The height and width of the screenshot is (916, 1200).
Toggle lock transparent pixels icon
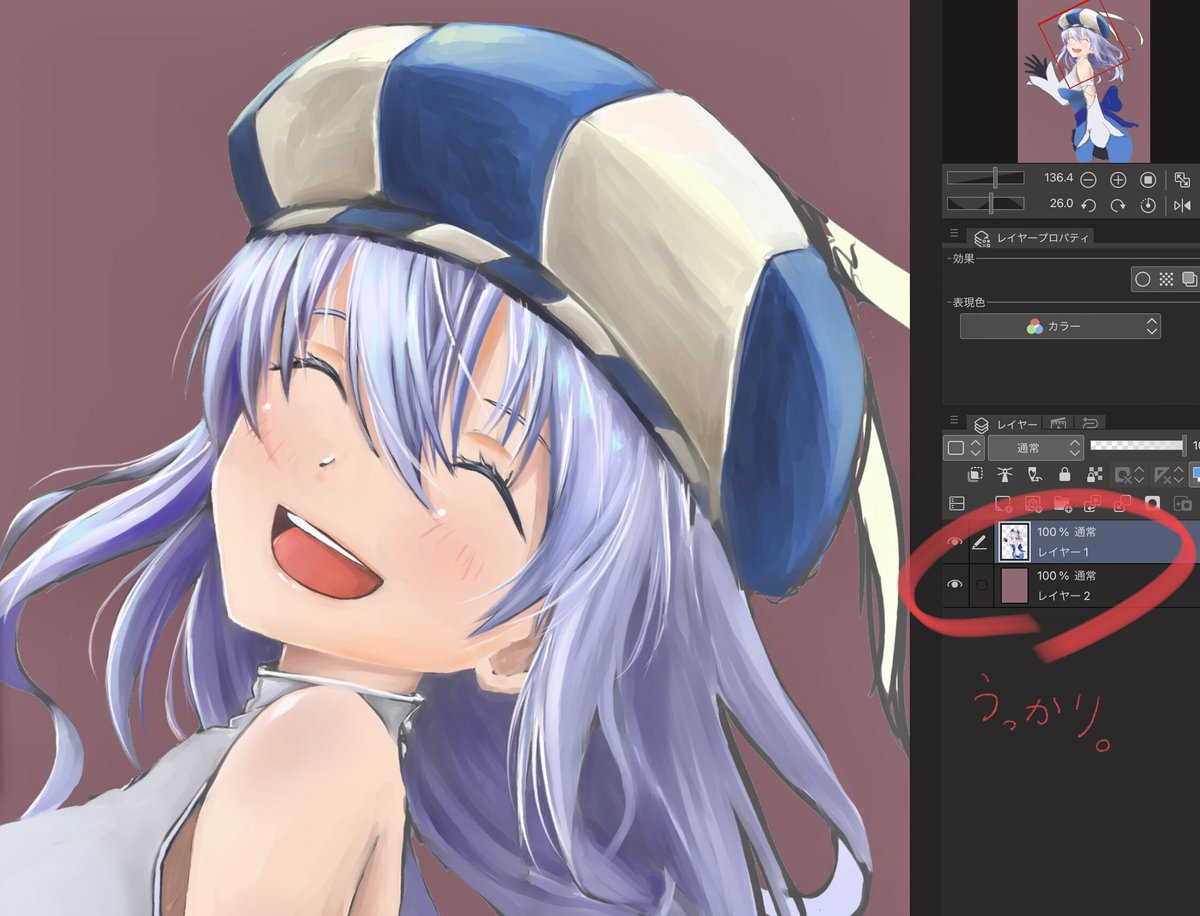(1094, 476)
